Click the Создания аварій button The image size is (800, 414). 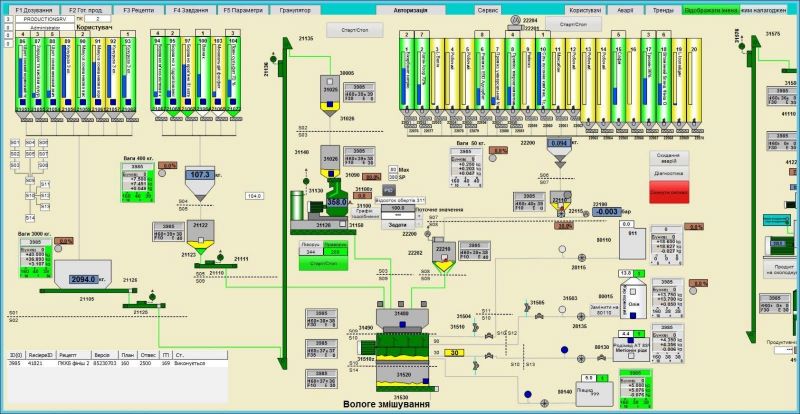click(x=670, y=157)
